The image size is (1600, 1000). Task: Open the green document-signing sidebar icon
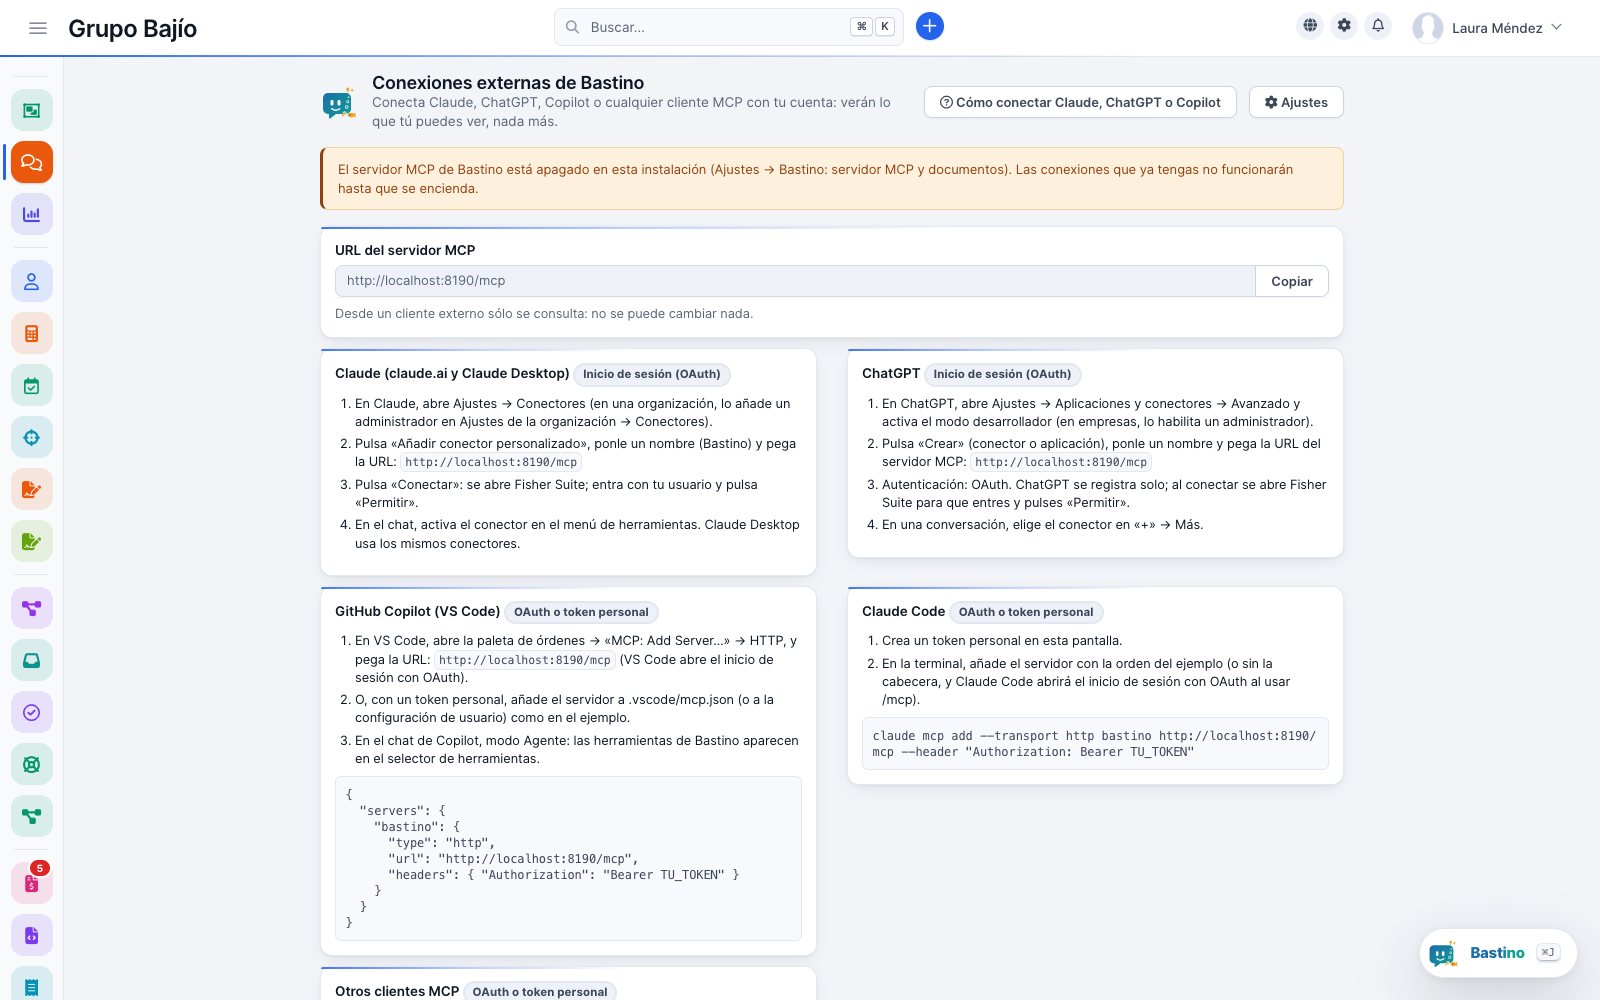pyautogui.click(x=32, y=541)
